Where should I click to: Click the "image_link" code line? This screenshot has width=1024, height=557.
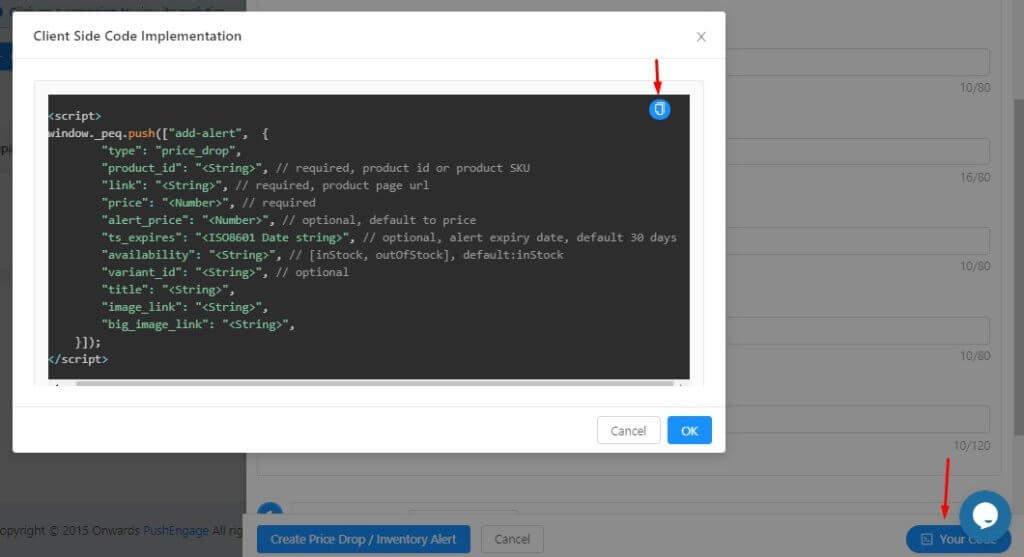tap(184, 307)
